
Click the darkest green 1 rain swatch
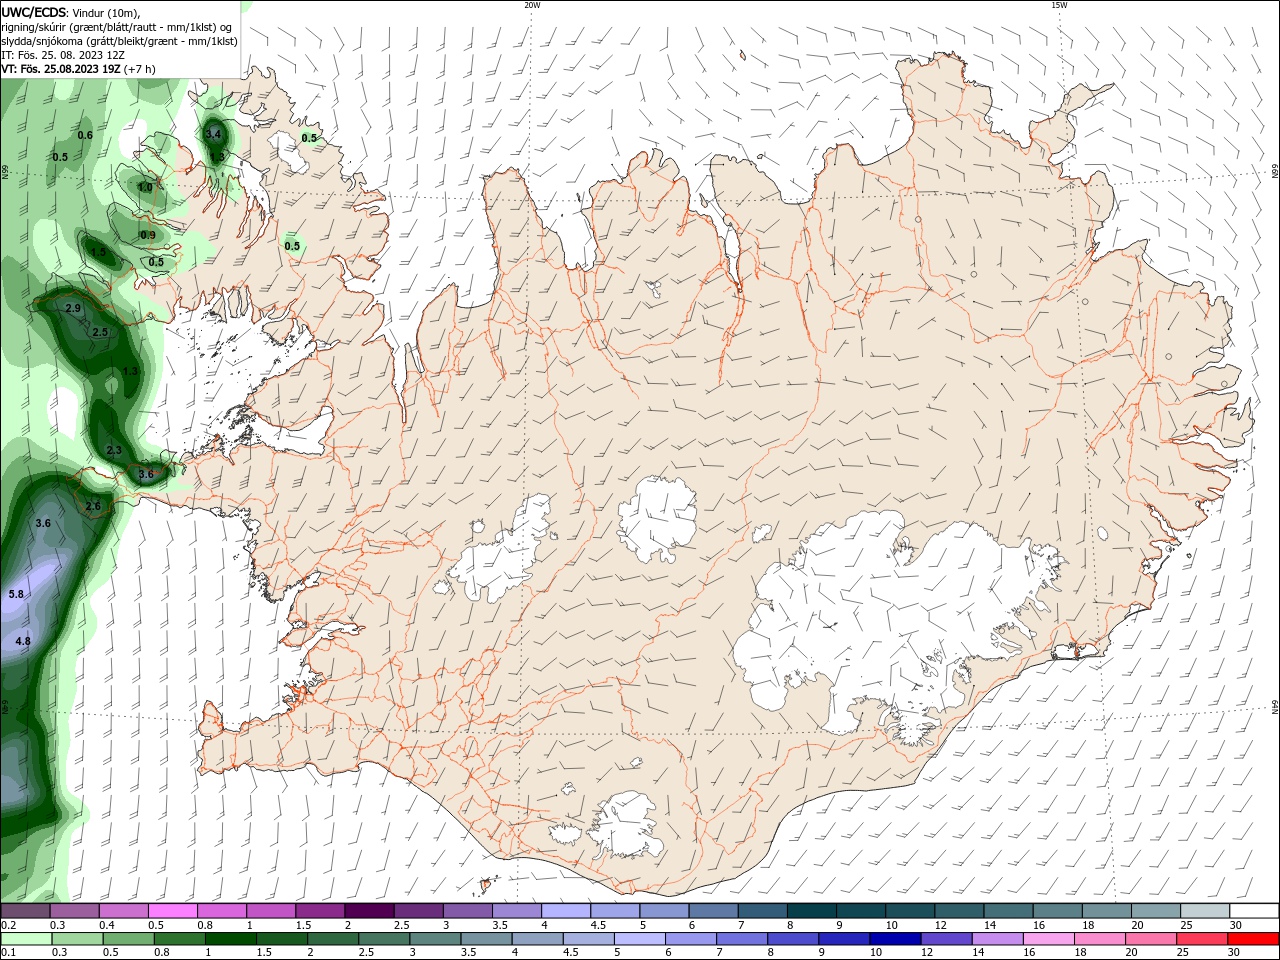pos(230,939)
